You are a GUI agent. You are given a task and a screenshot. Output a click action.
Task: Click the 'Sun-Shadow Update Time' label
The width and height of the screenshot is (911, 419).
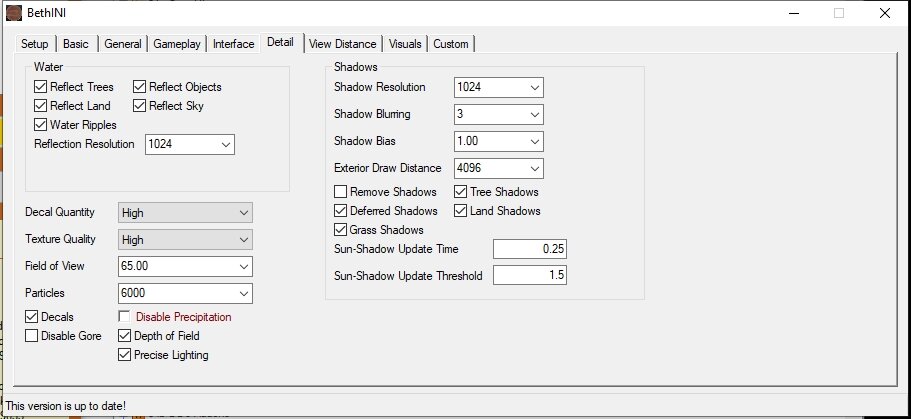coord(396,249)
